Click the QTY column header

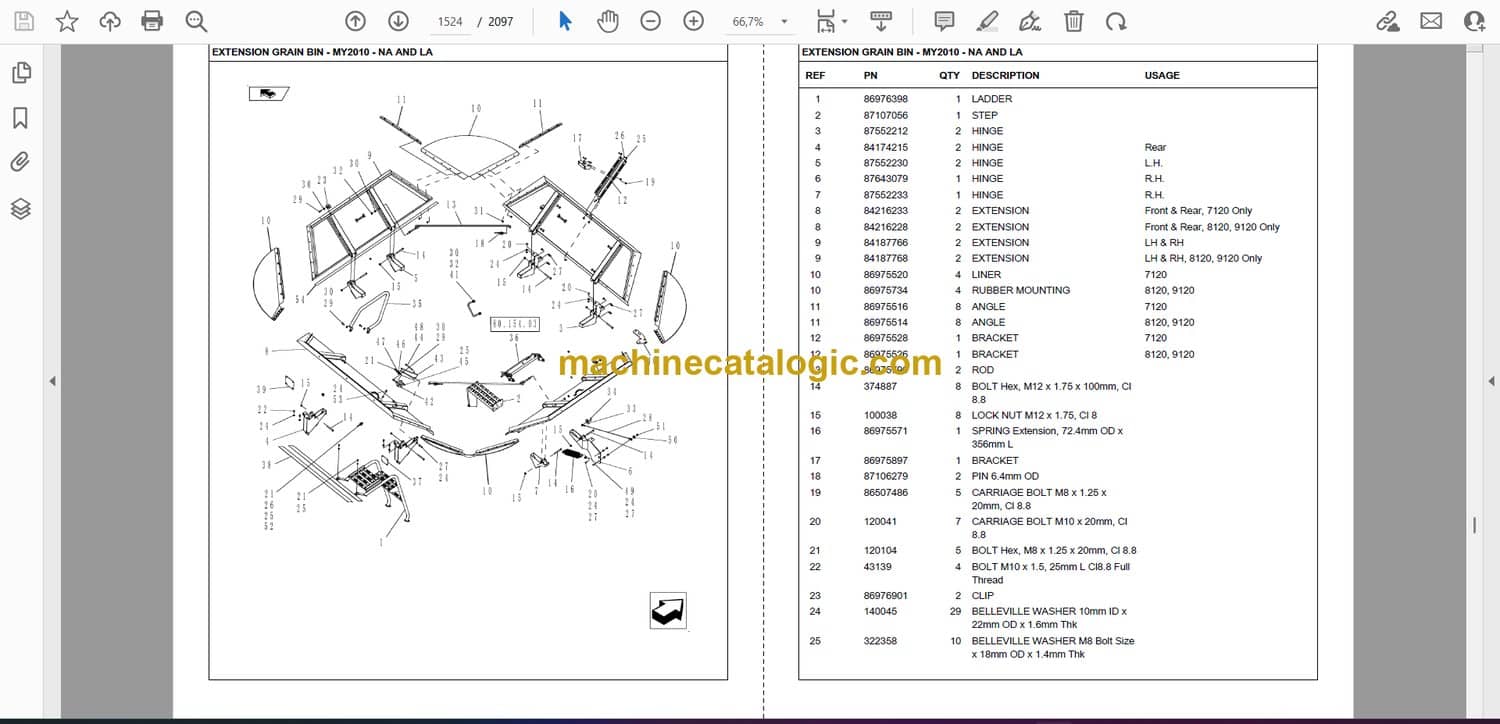(x=949, y=76)
